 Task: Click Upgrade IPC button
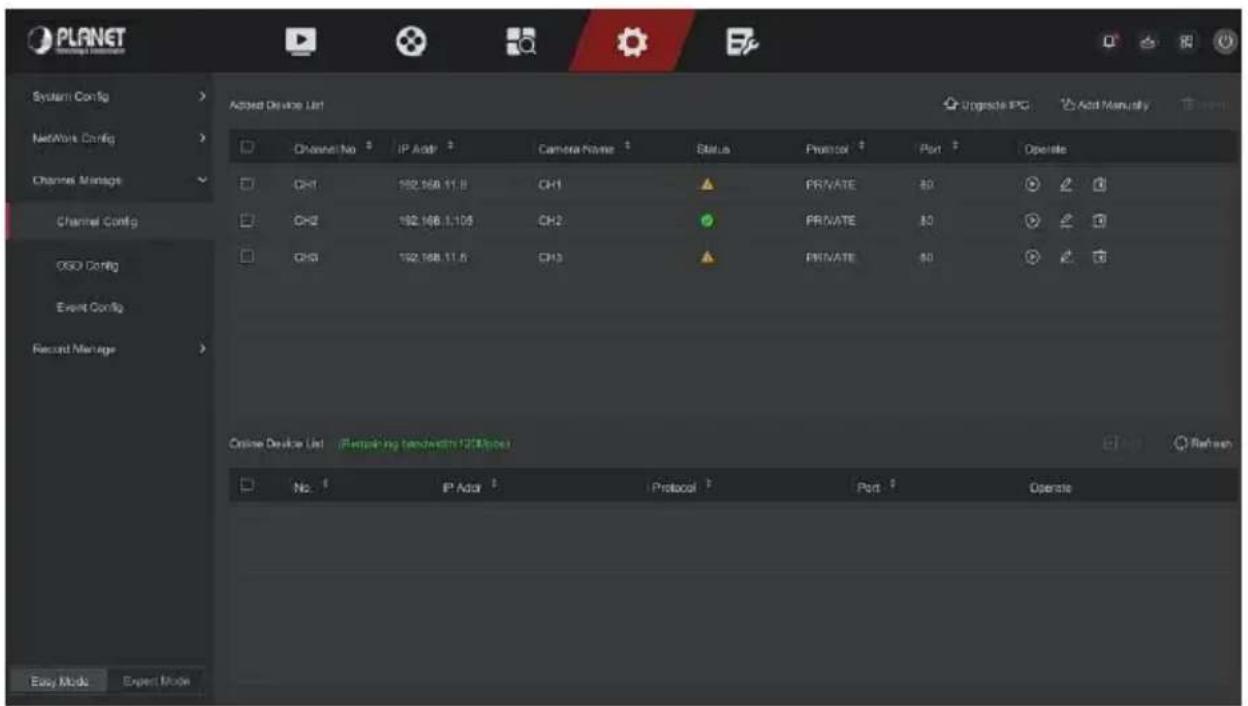(x=988, y=104)
